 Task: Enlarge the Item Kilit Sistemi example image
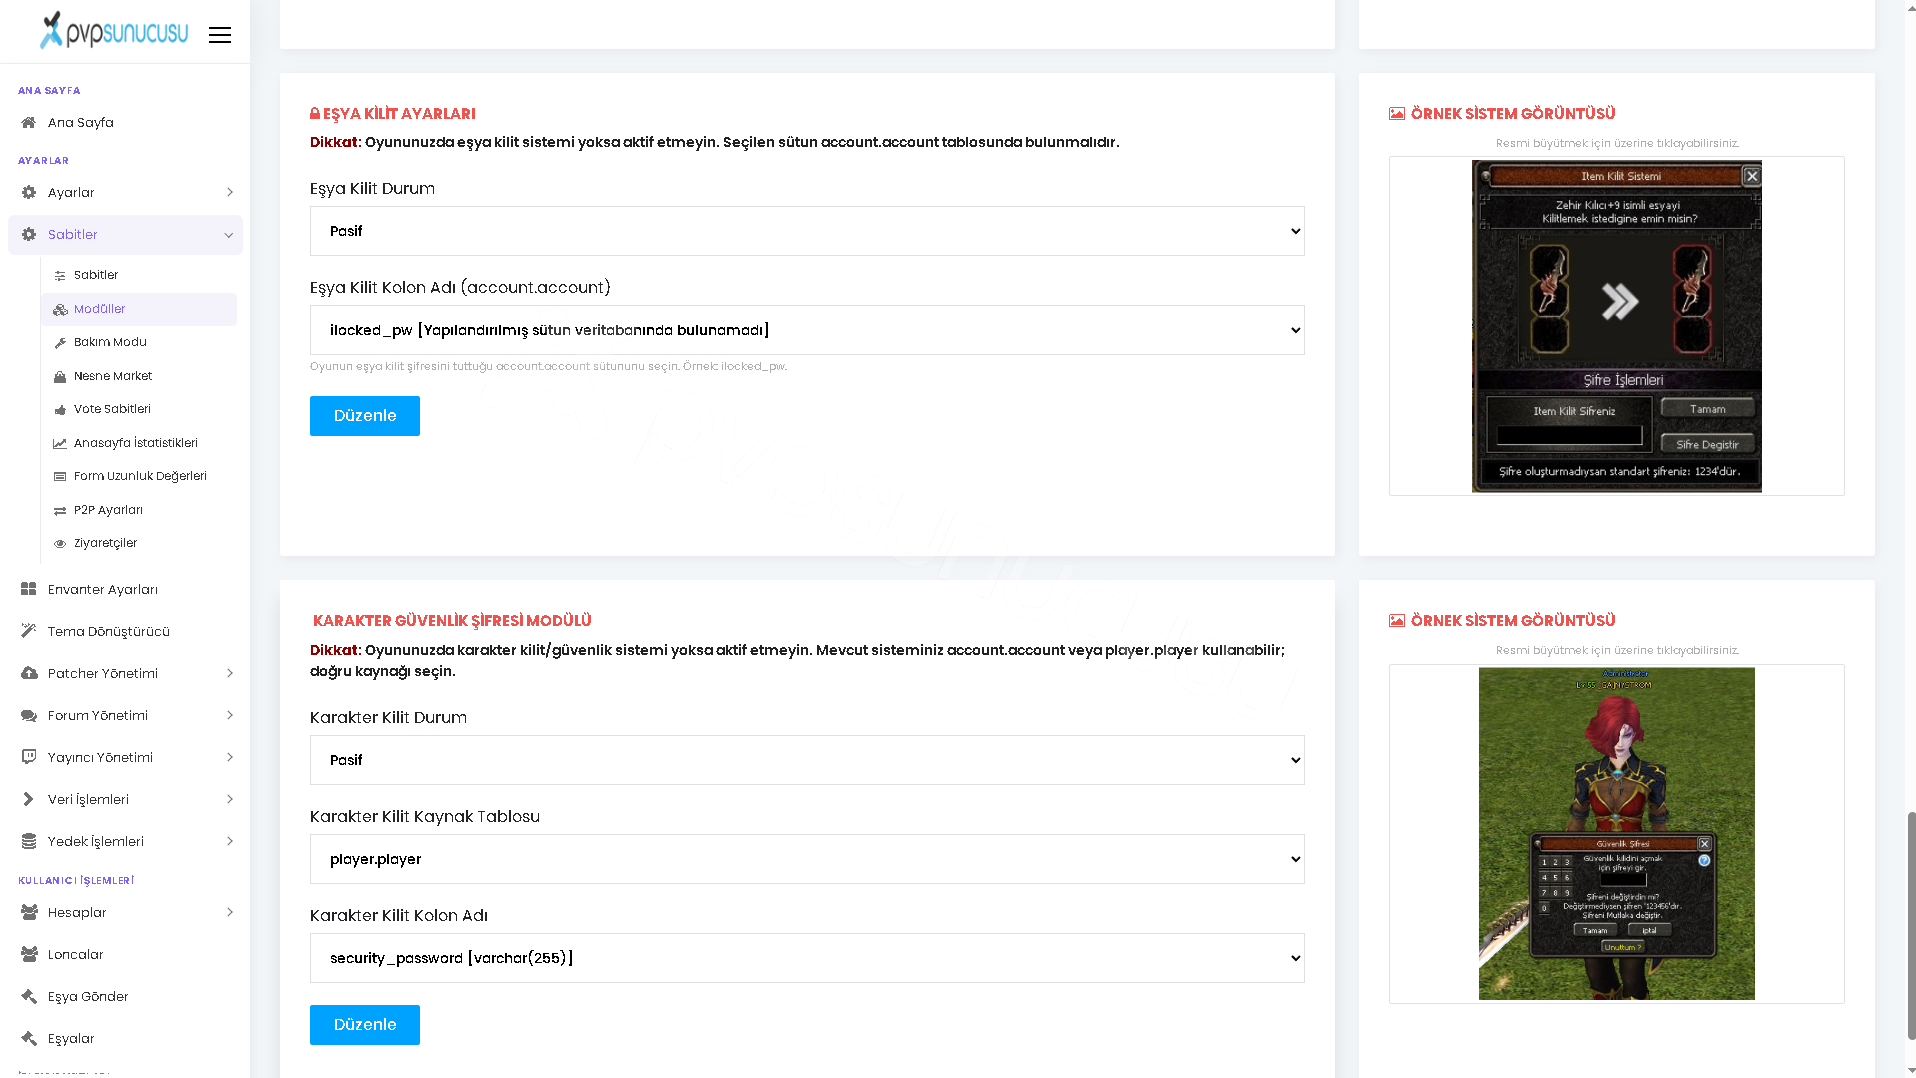pyautogui.click(x=1616, y=326)
